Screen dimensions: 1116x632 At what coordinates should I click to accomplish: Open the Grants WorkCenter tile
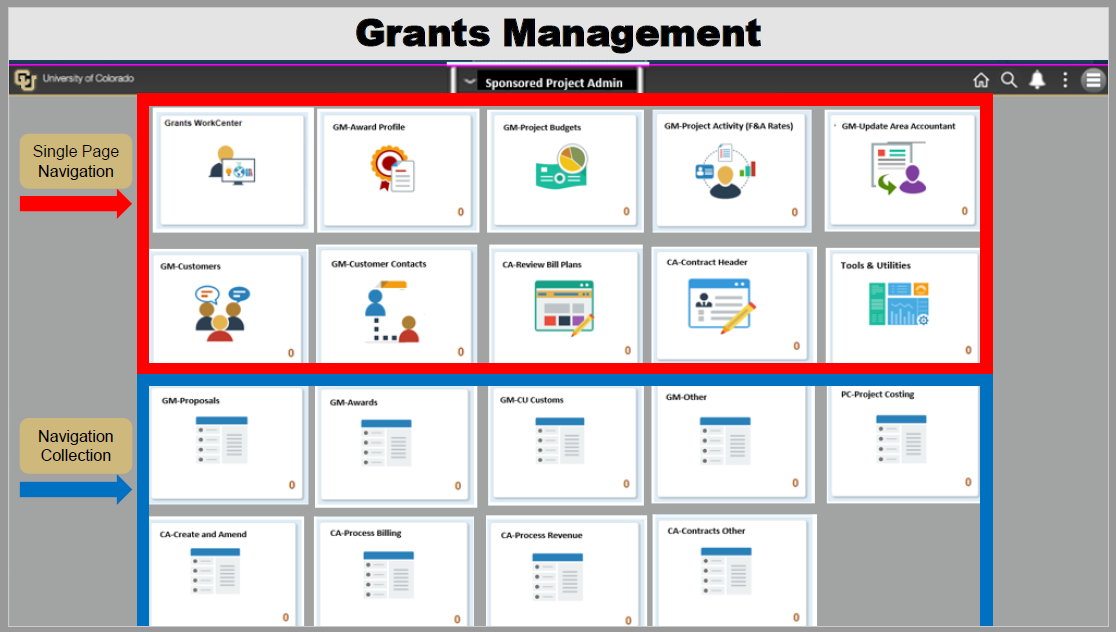pos(232,170)
